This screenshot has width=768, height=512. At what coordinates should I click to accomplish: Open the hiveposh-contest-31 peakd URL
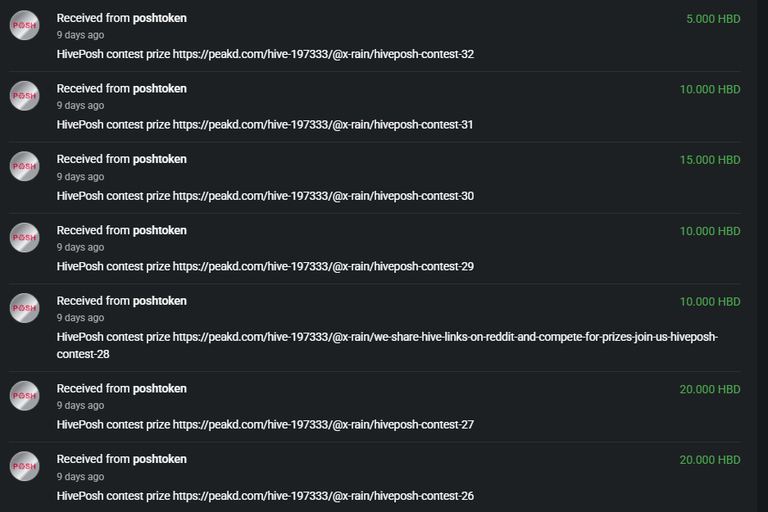pos(323,124)
